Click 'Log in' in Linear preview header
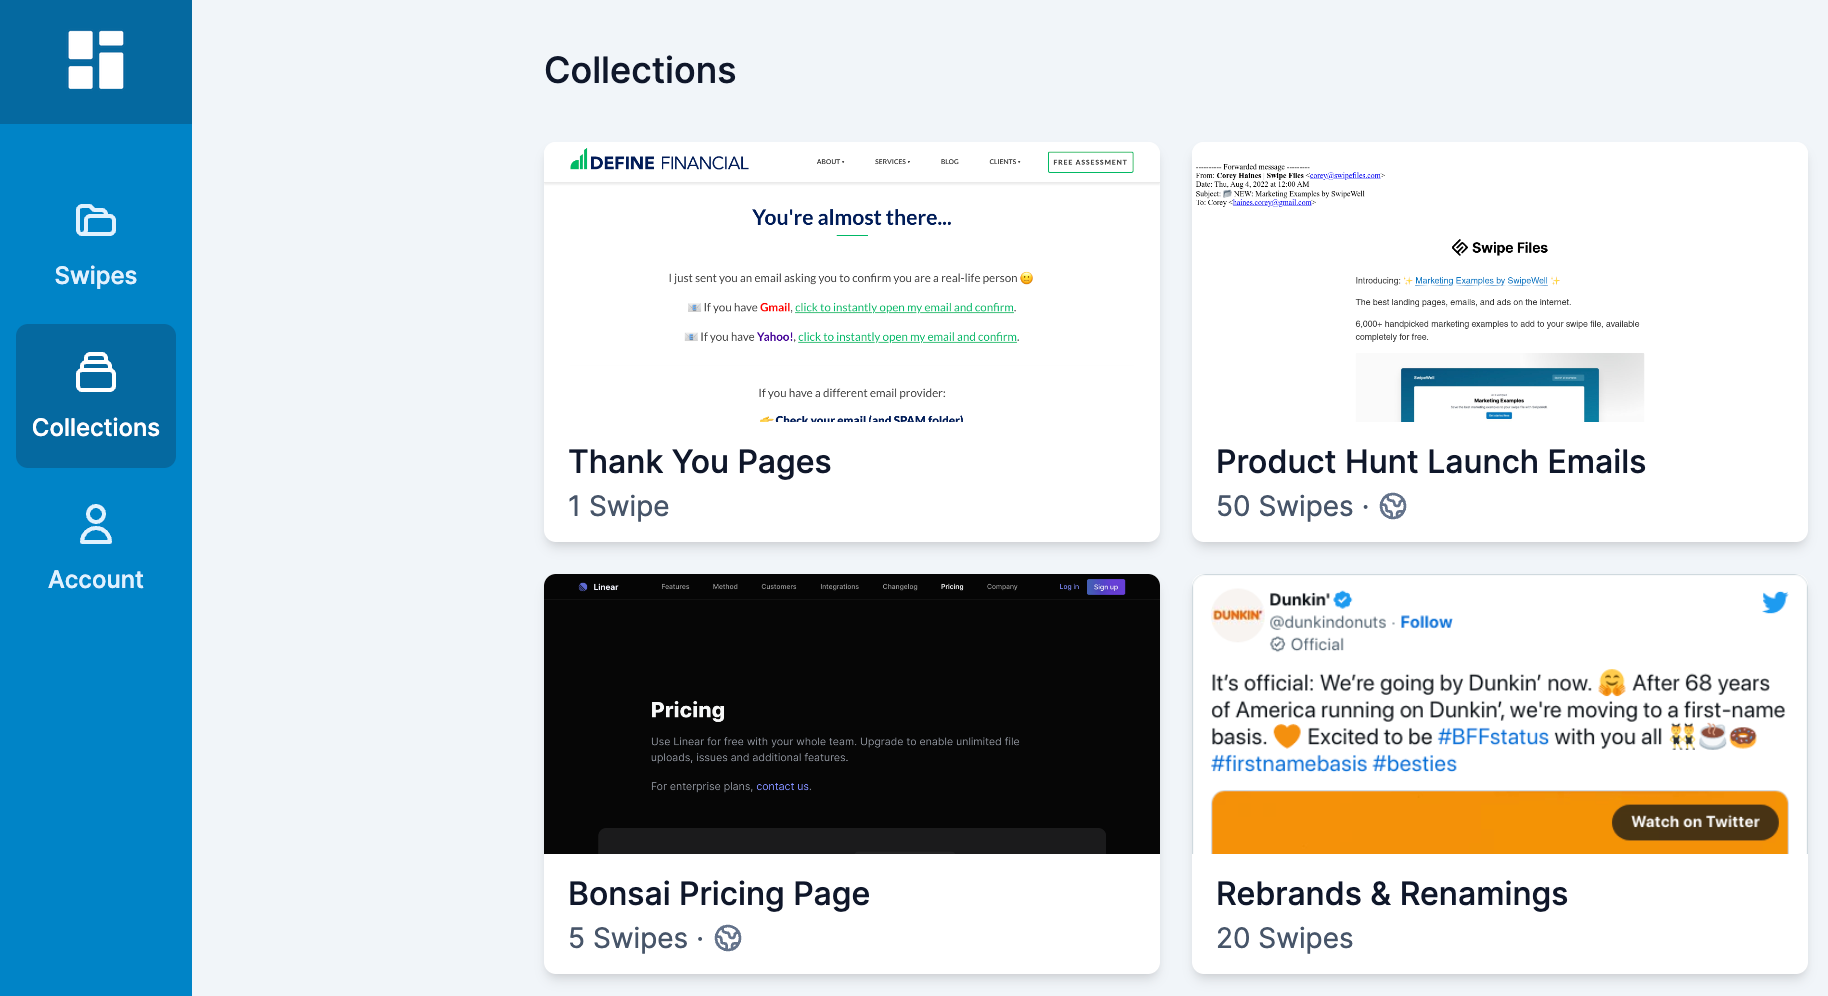This screenshot has width=1828, height=996. click(1069, 587)
